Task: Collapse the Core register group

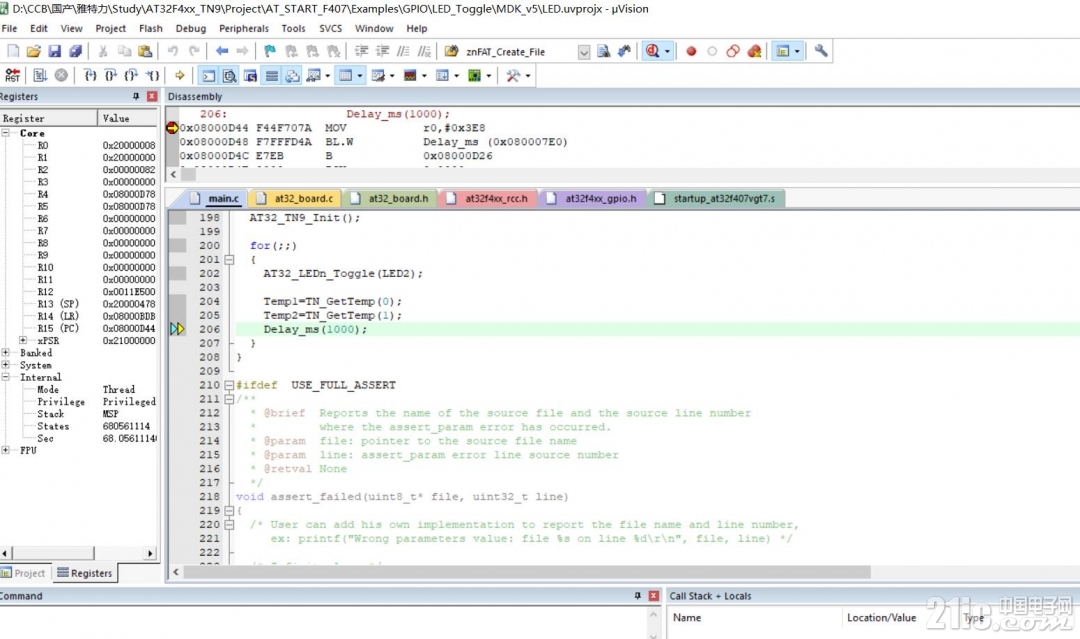Action: [6, 133]
